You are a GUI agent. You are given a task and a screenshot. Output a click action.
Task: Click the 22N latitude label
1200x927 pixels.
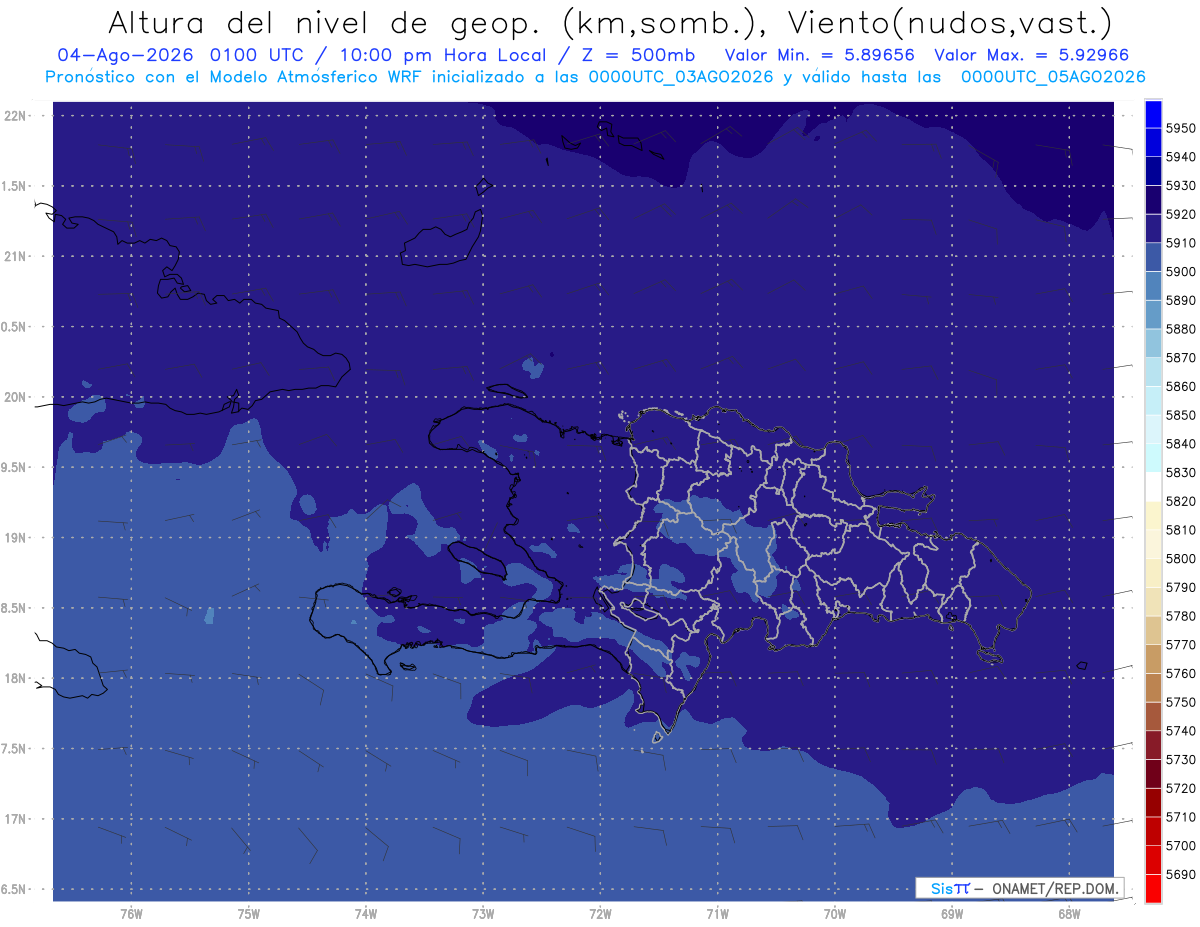pos(16,116)
